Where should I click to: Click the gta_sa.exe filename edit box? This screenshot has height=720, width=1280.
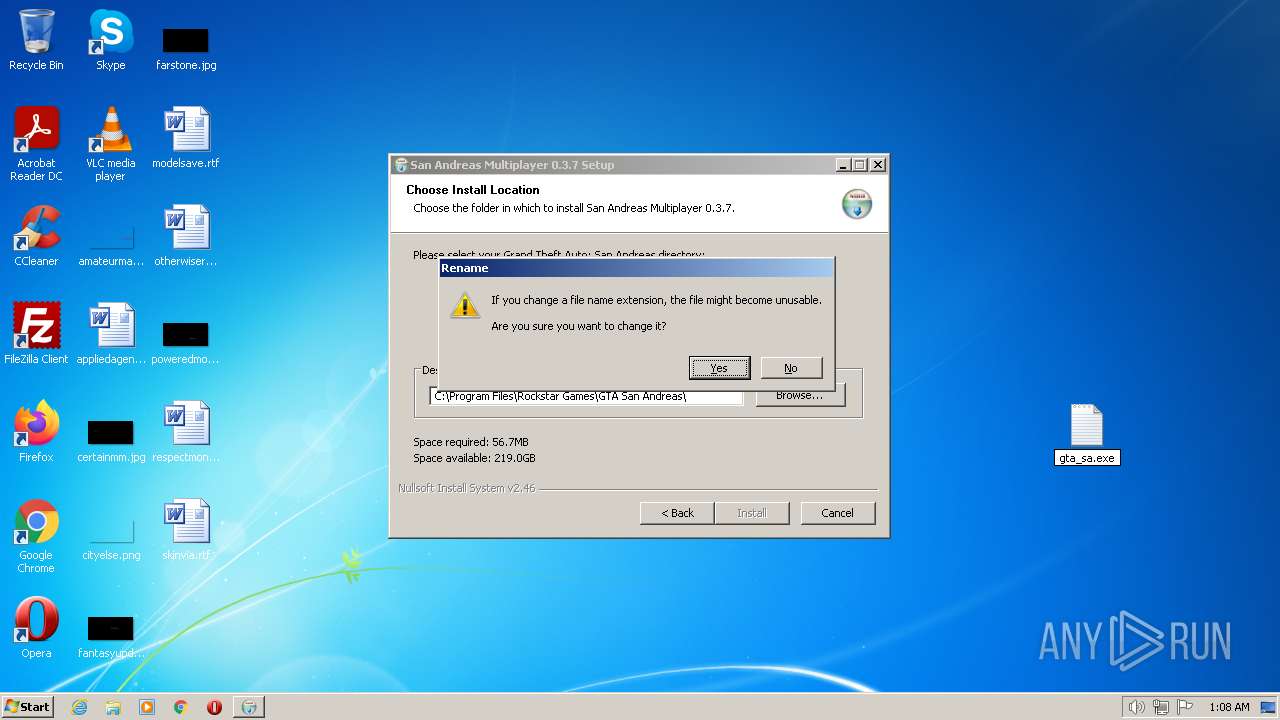coord(1087,458)
